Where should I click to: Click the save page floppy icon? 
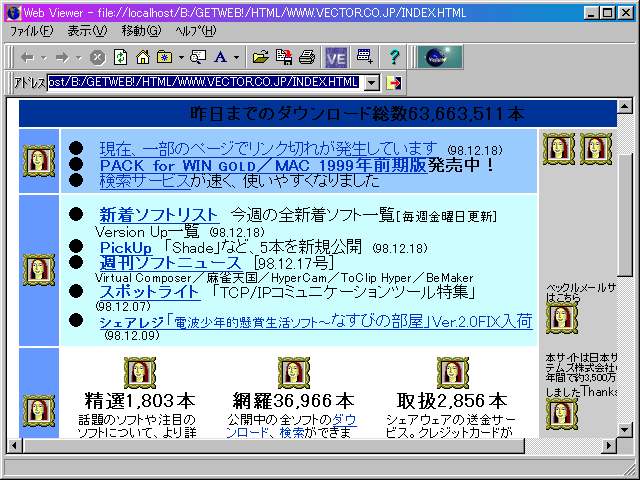coord(284,57)
